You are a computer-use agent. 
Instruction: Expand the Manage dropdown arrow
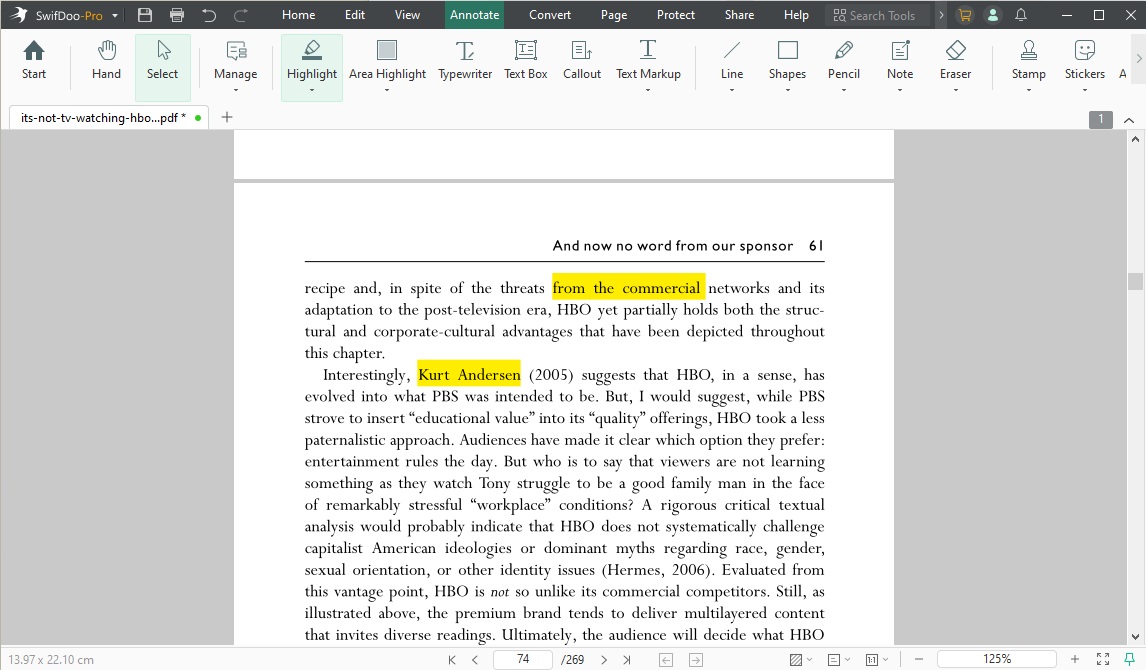click(x=235, y=91)
